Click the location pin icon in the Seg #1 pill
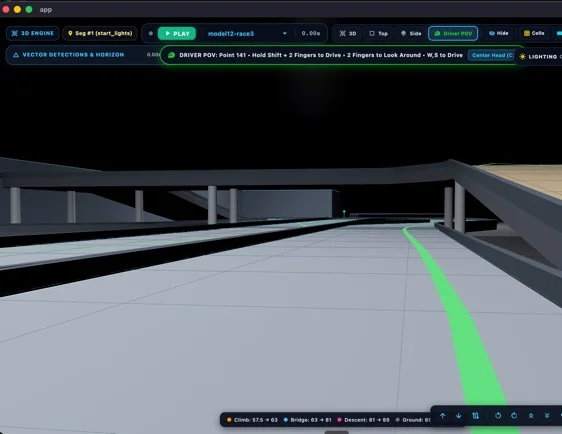The height and width of the screenshot is (434, 562). [x=70, y=33]
